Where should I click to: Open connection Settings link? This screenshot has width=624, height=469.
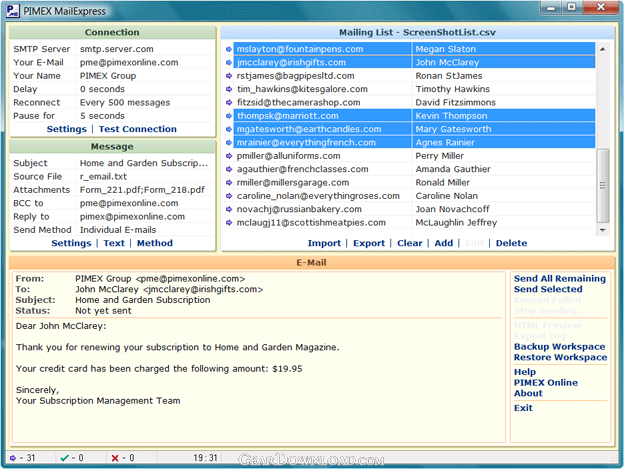pyautogui.click(x=66, y=129)
